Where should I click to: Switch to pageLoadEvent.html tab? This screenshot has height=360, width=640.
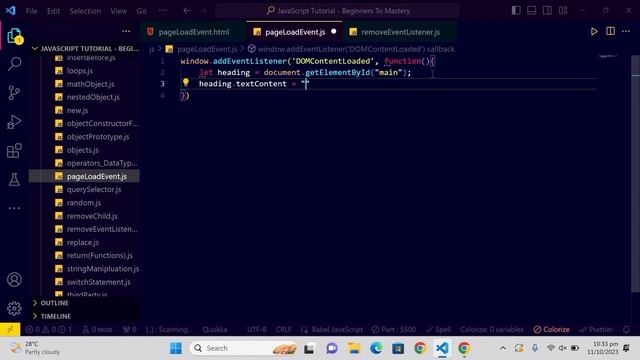[193, 32]
